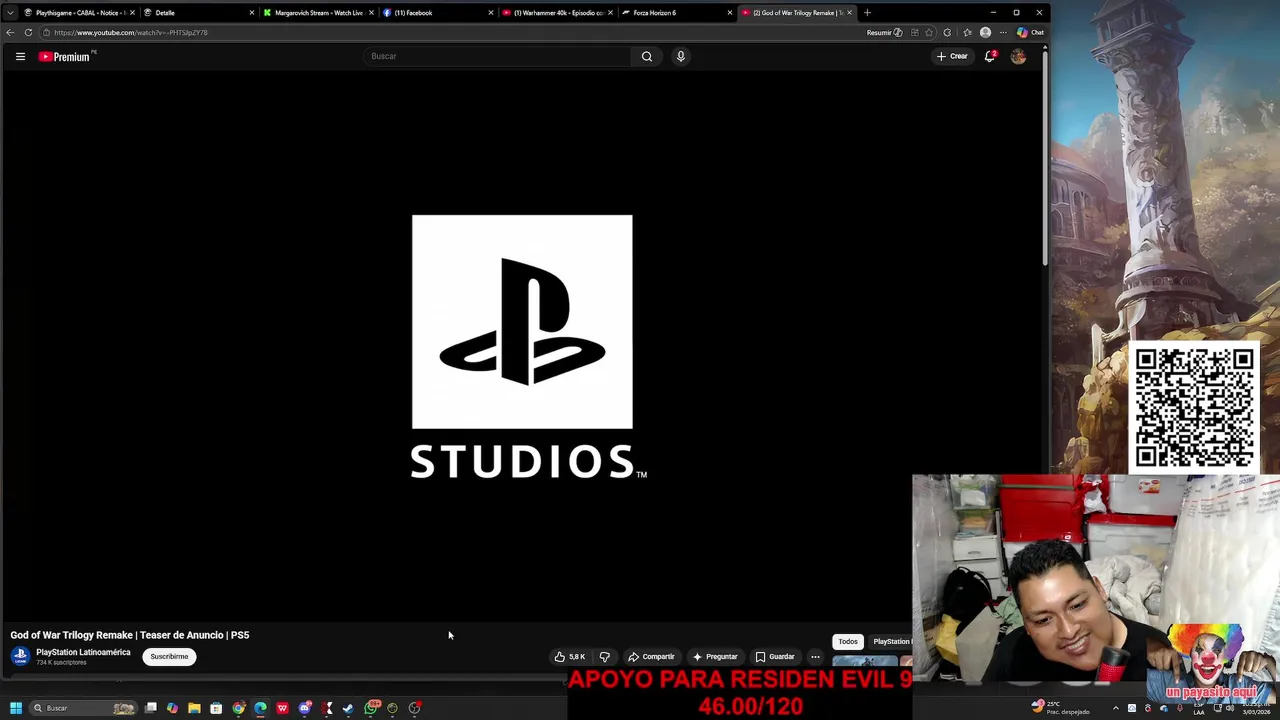The image size is (1280, 720).
Task: Click the Windows taskbar Buscar search box
Action: tap(85, 708)
